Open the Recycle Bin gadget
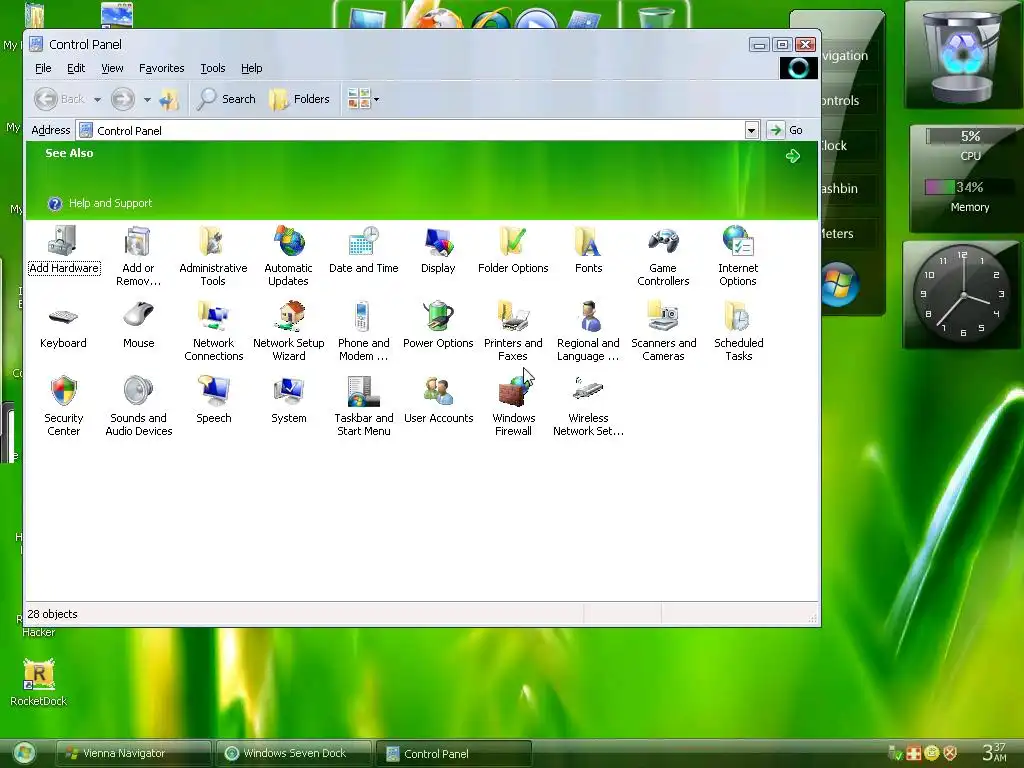The image size is (1024, 768). [x=961, y=55]
